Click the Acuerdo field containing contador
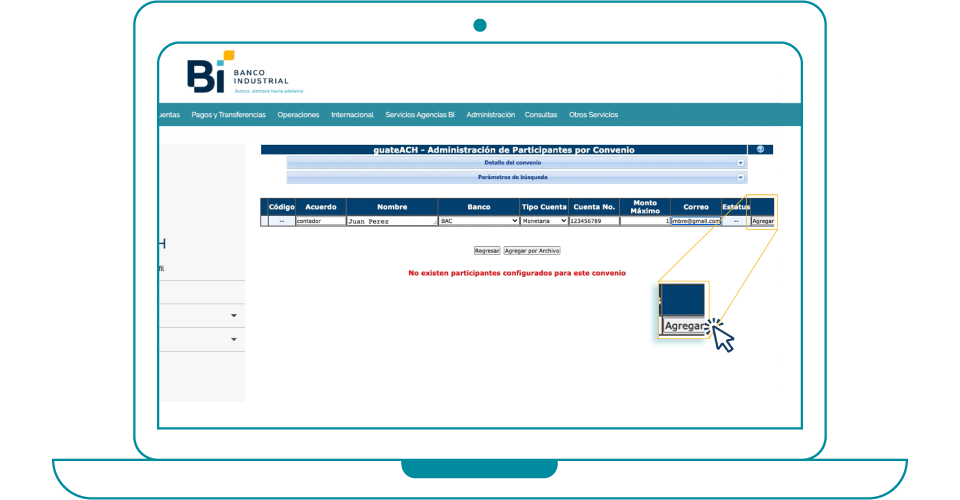The image size is (960, 500). coord(319,221)
